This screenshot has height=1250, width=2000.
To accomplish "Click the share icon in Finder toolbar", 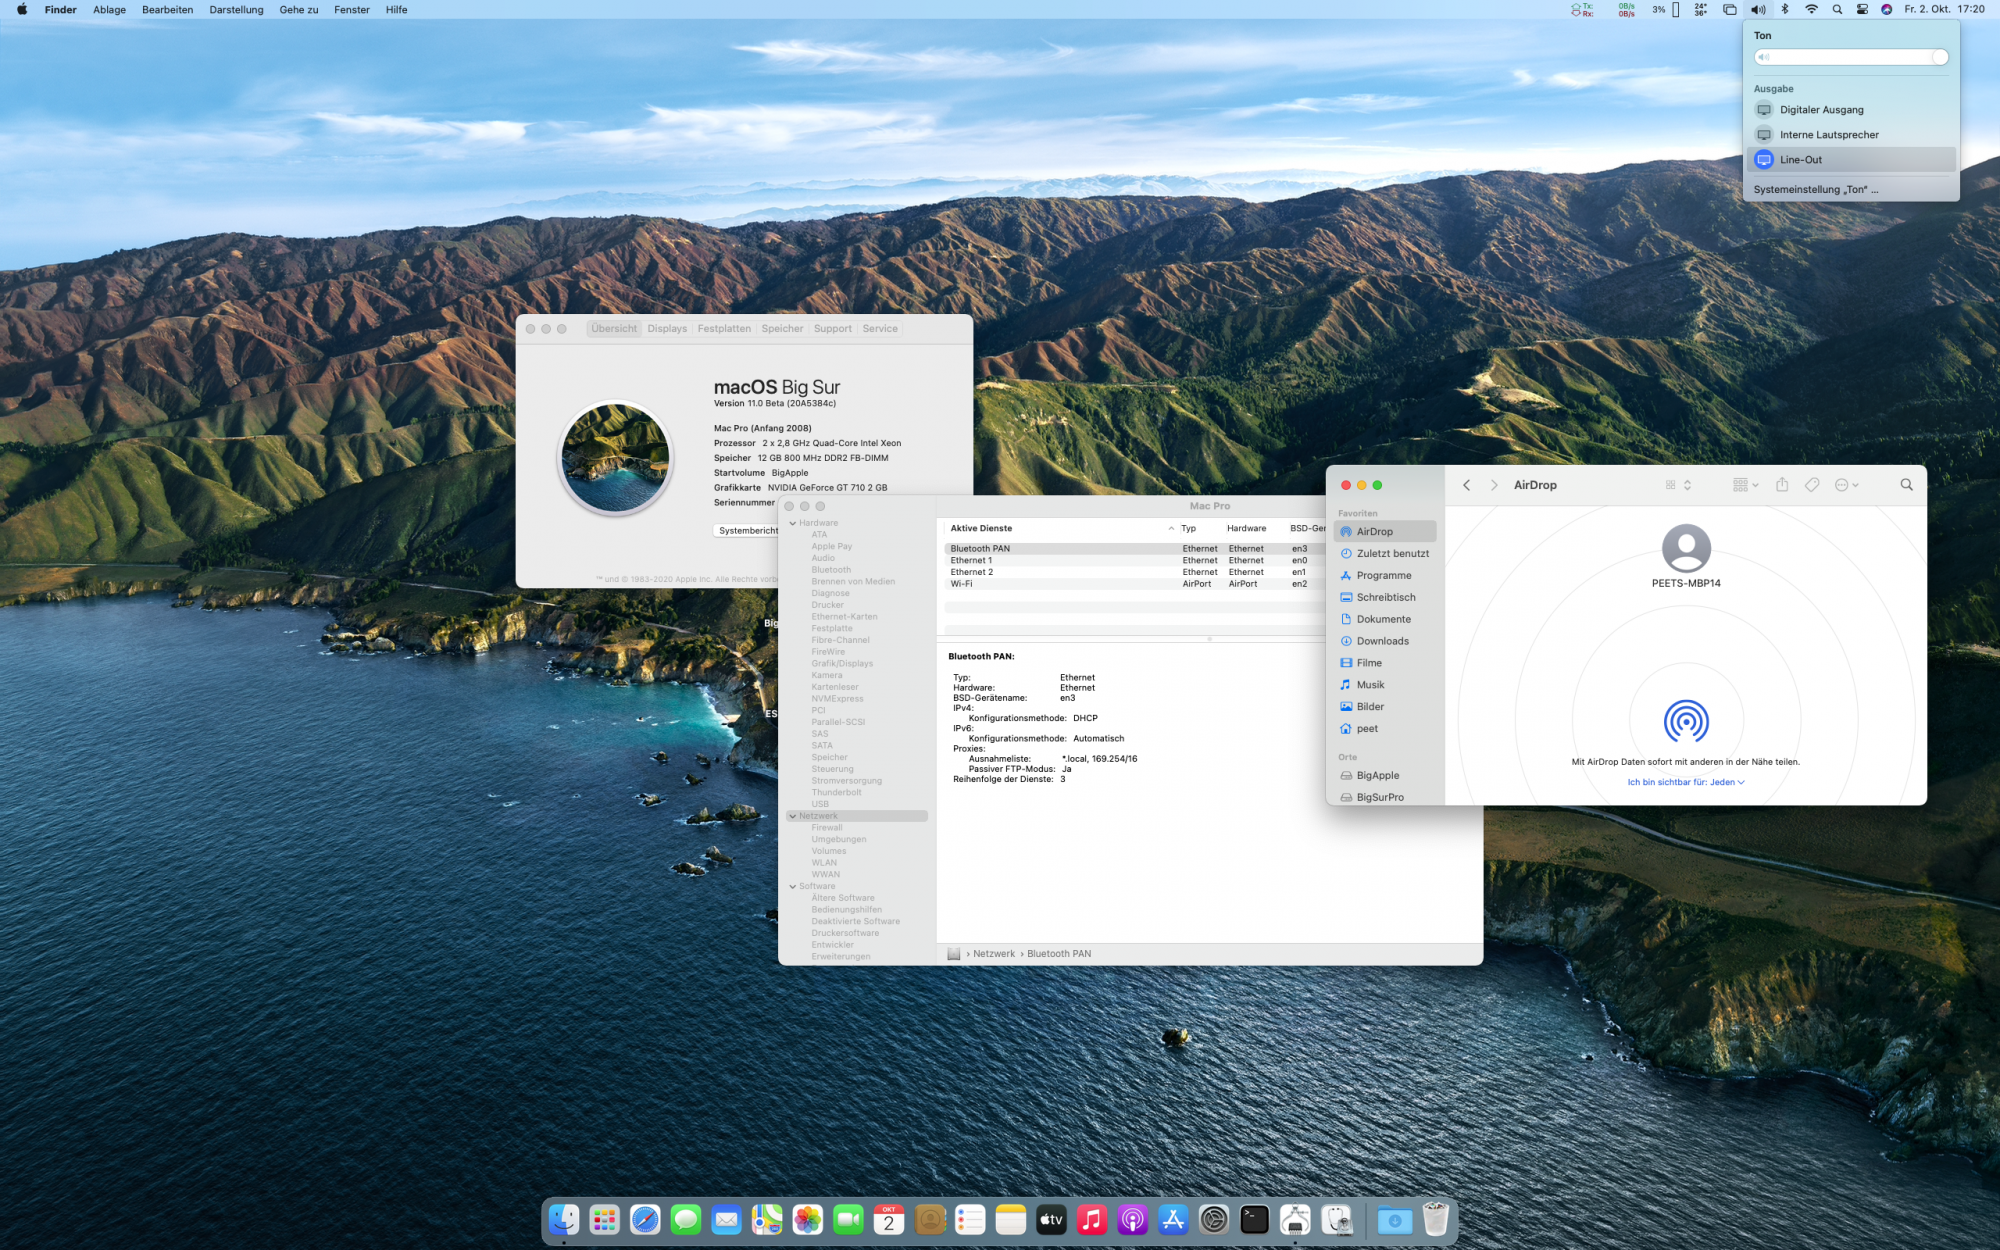I will pyautogui.click(x=1782, y=485).
